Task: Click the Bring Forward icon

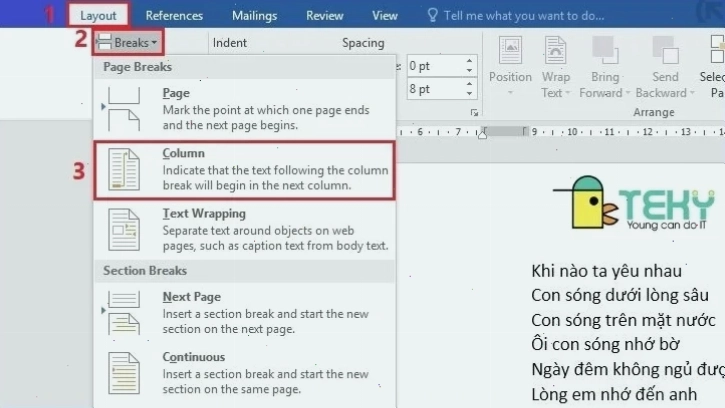Action: [x=605, y=50]
